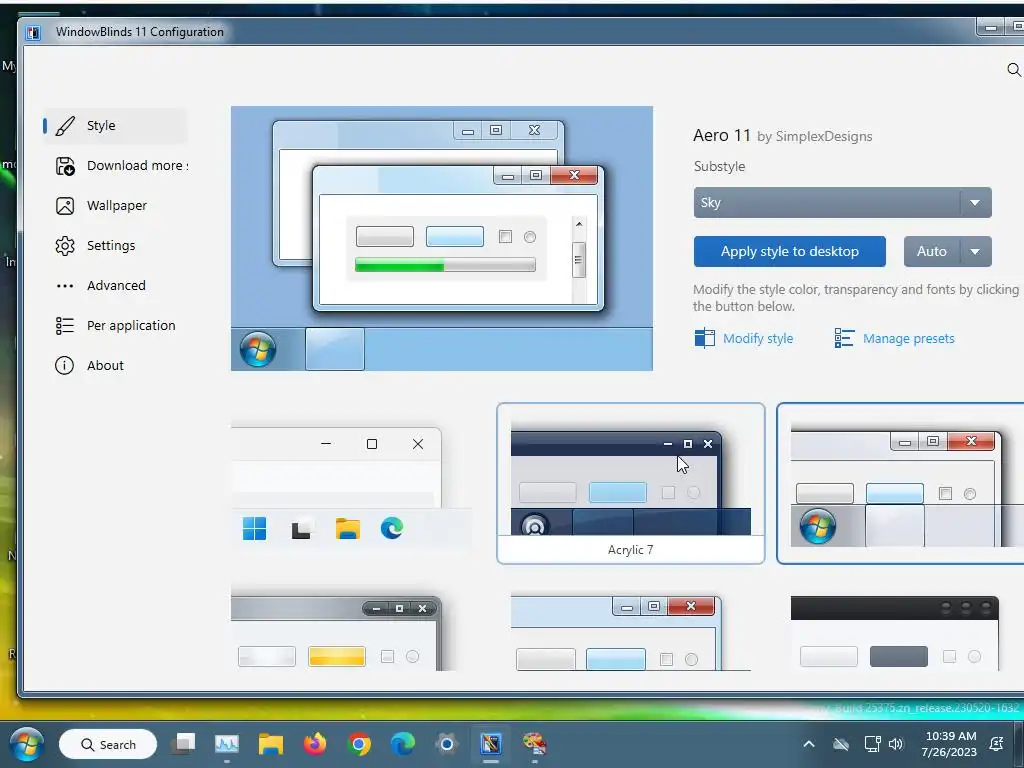Expand the Auto dropdown arrow
The image size is (1024, 768).
click(x=976, y=251)
